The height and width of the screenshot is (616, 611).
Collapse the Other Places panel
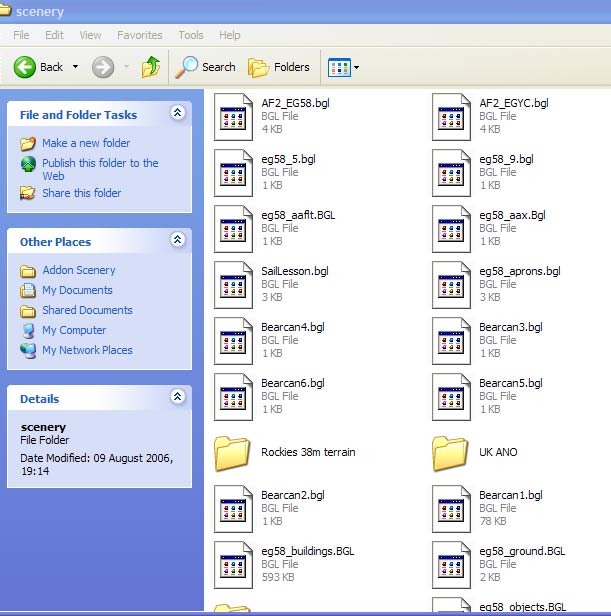[x=178, y=241]
